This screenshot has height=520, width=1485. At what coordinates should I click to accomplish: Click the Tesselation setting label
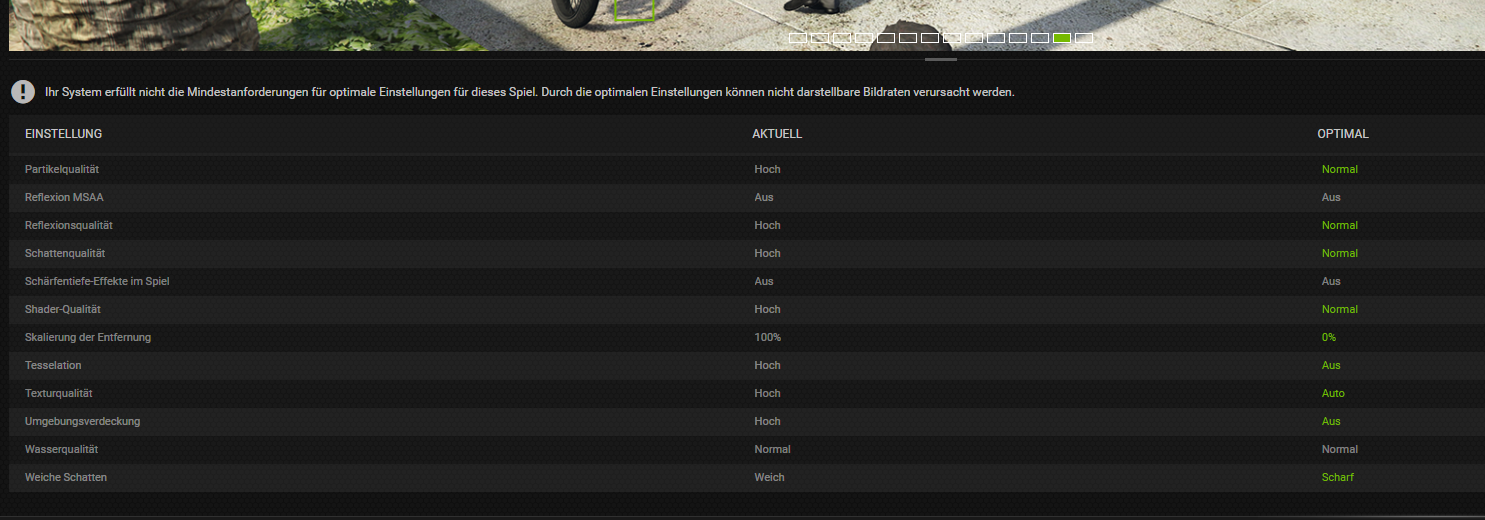point(53,365)
